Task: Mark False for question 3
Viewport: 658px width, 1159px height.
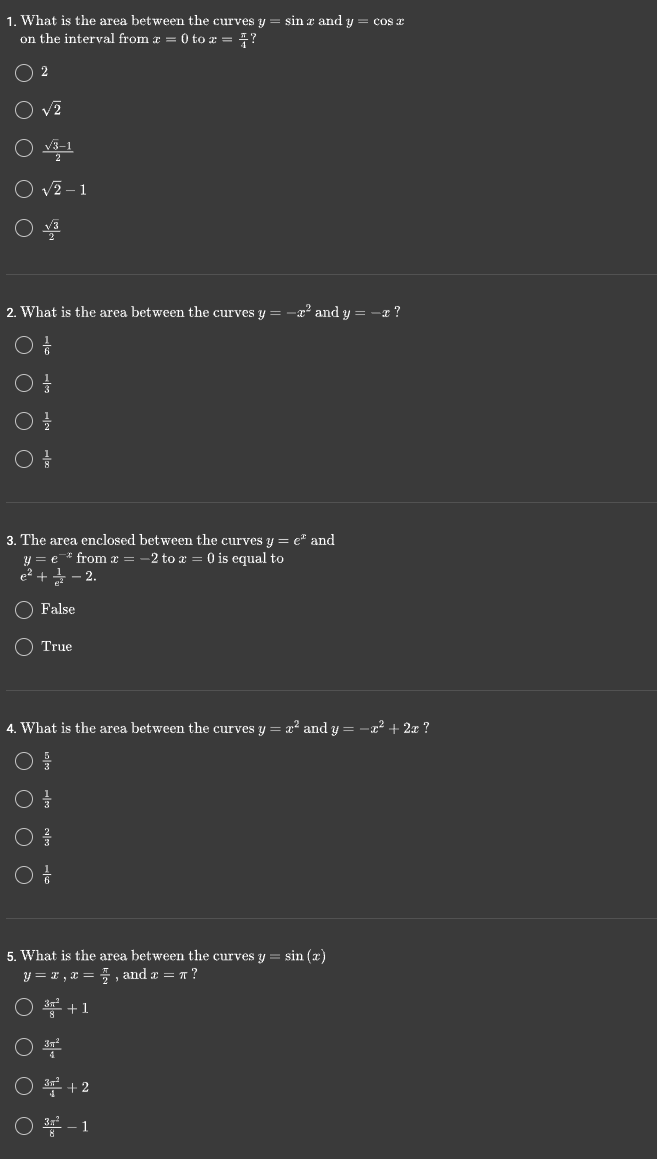Action: click(x=23, y=609)
